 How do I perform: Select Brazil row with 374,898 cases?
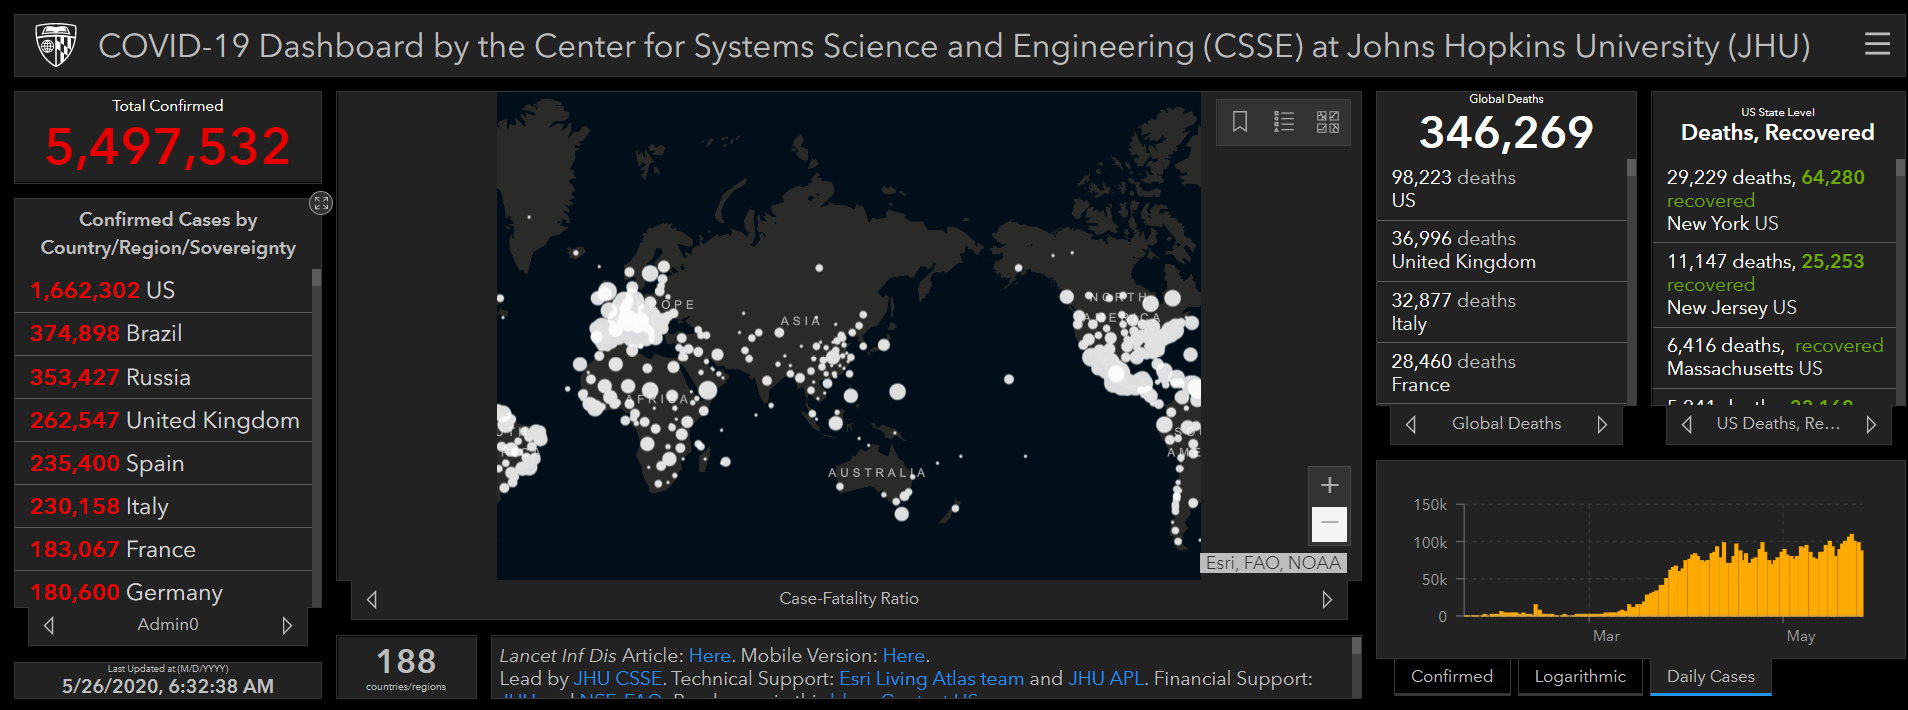(164, 333)
